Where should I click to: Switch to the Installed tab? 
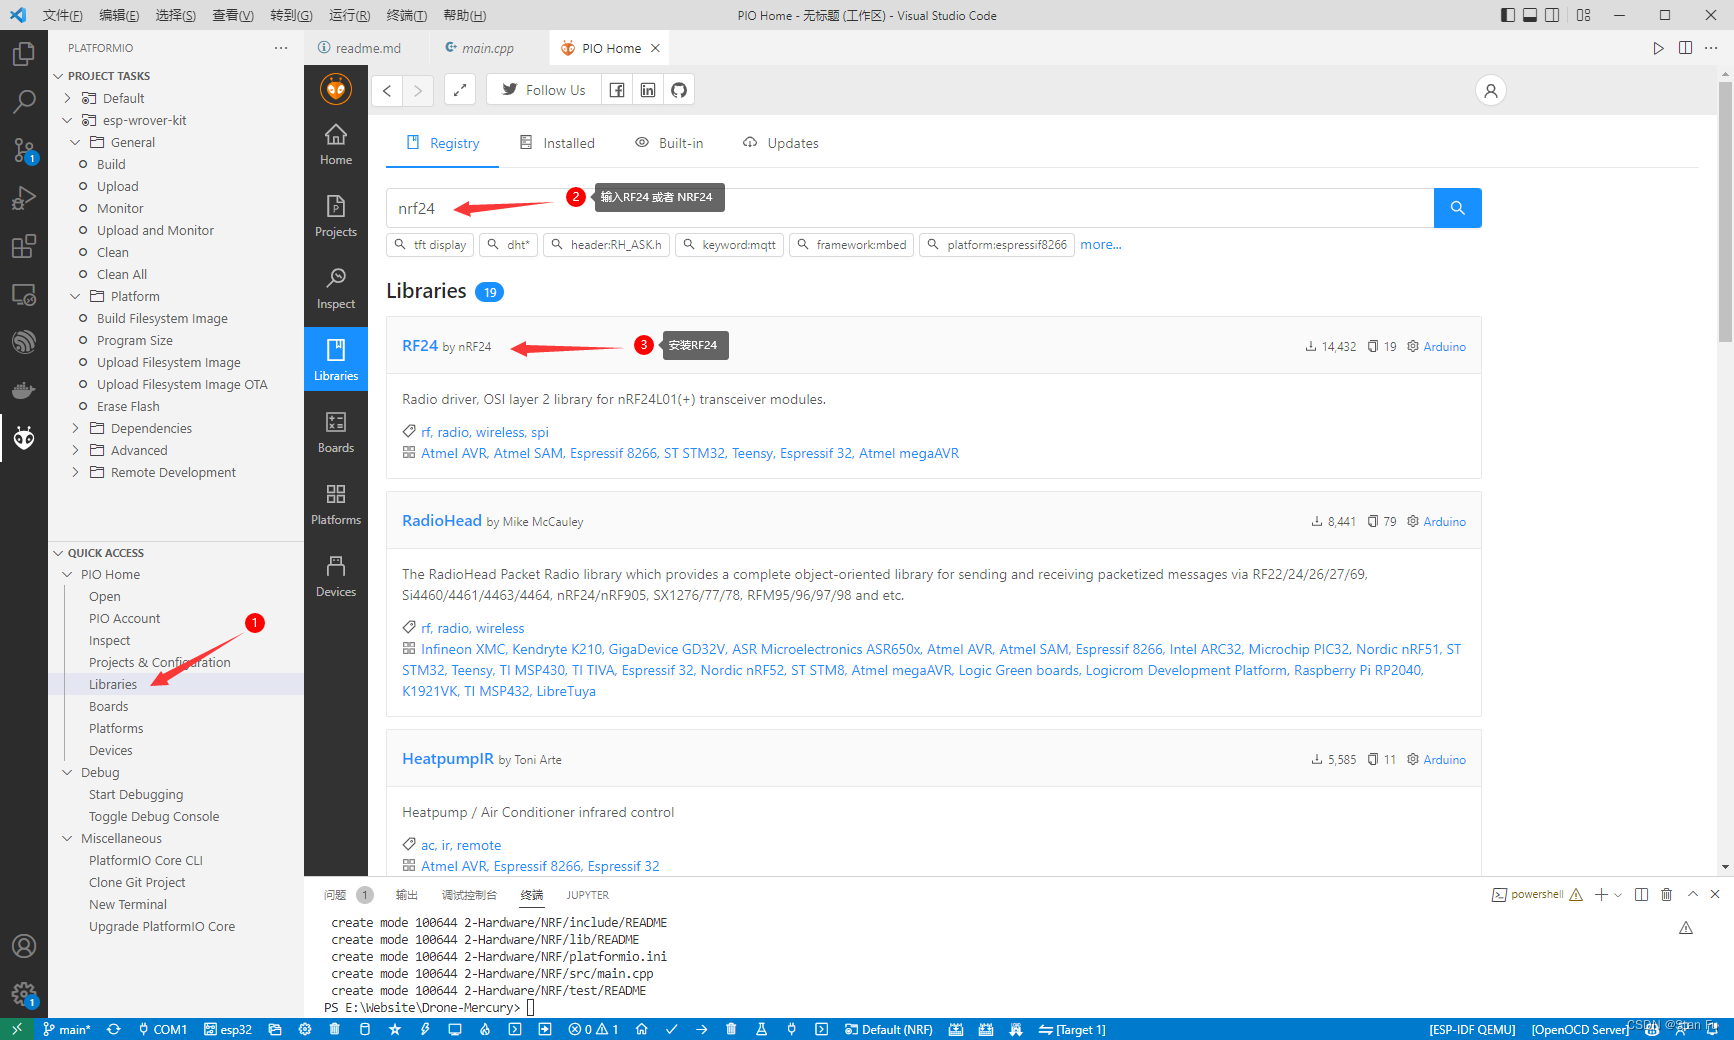557,143
